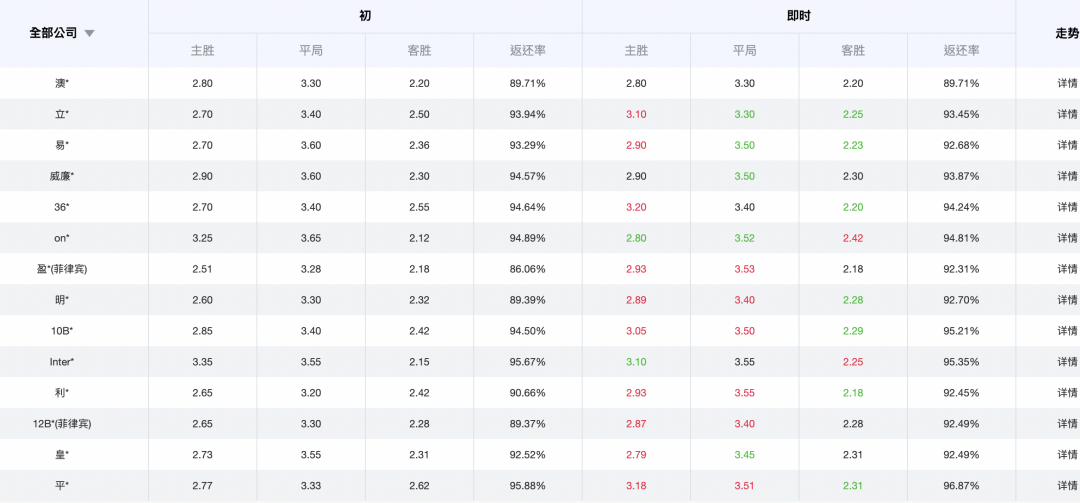Click red 3.20 home-win odds for 36*
The width and height of the screenshot is (1080, 503).
click(x=636, y=207)
